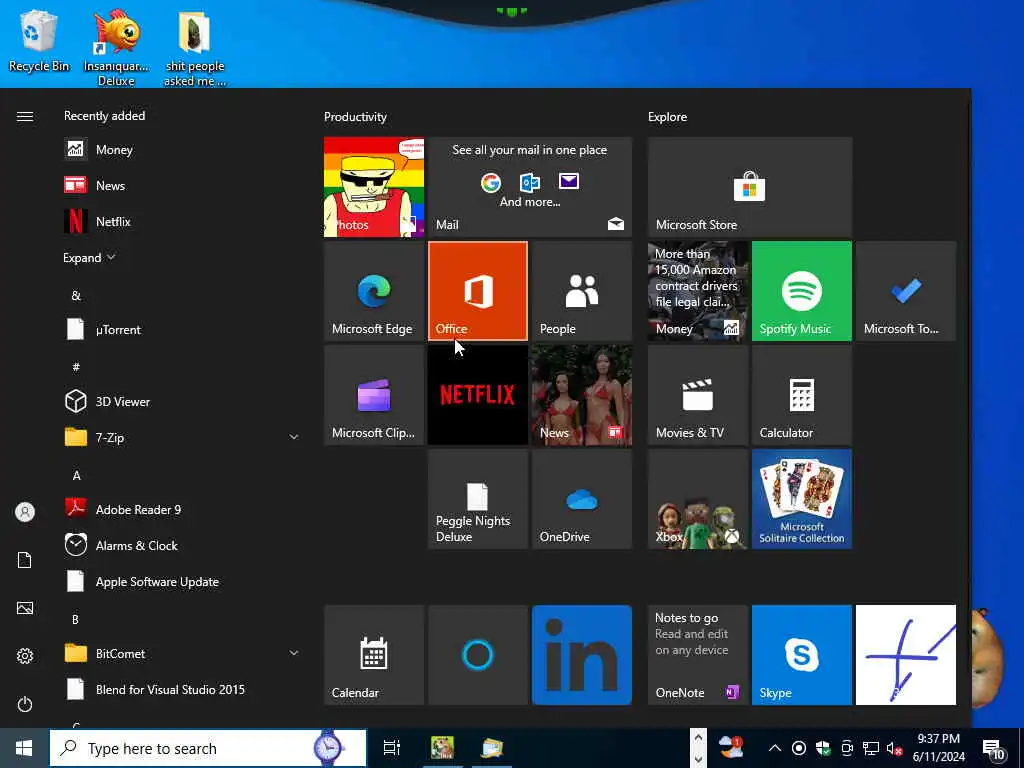Open the notification center

click(994, 748)
